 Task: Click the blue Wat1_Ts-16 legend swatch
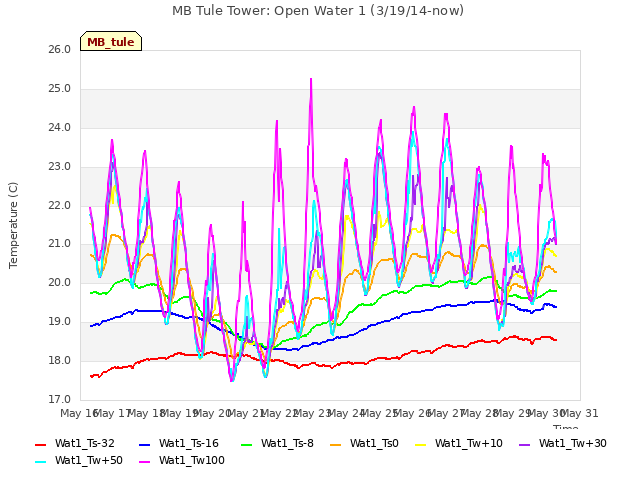[145, 445]
